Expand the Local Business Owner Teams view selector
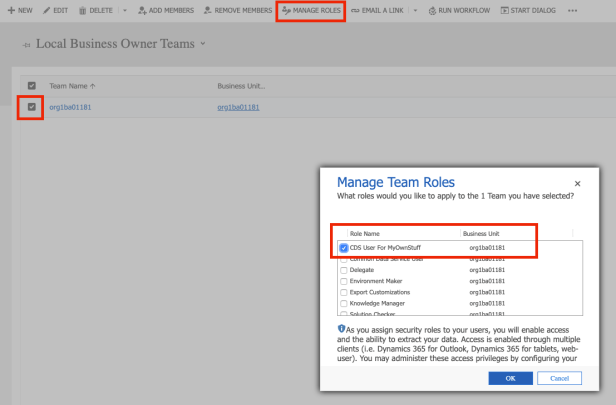Image resolution: width=616 pixels, height=405 pixels. click(x=203, y=44)
